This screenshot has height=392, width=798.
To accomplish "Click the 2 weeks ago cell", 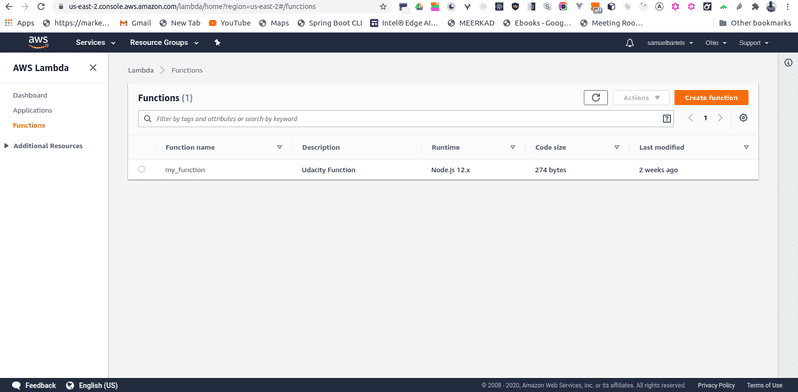I will point(659,170).
